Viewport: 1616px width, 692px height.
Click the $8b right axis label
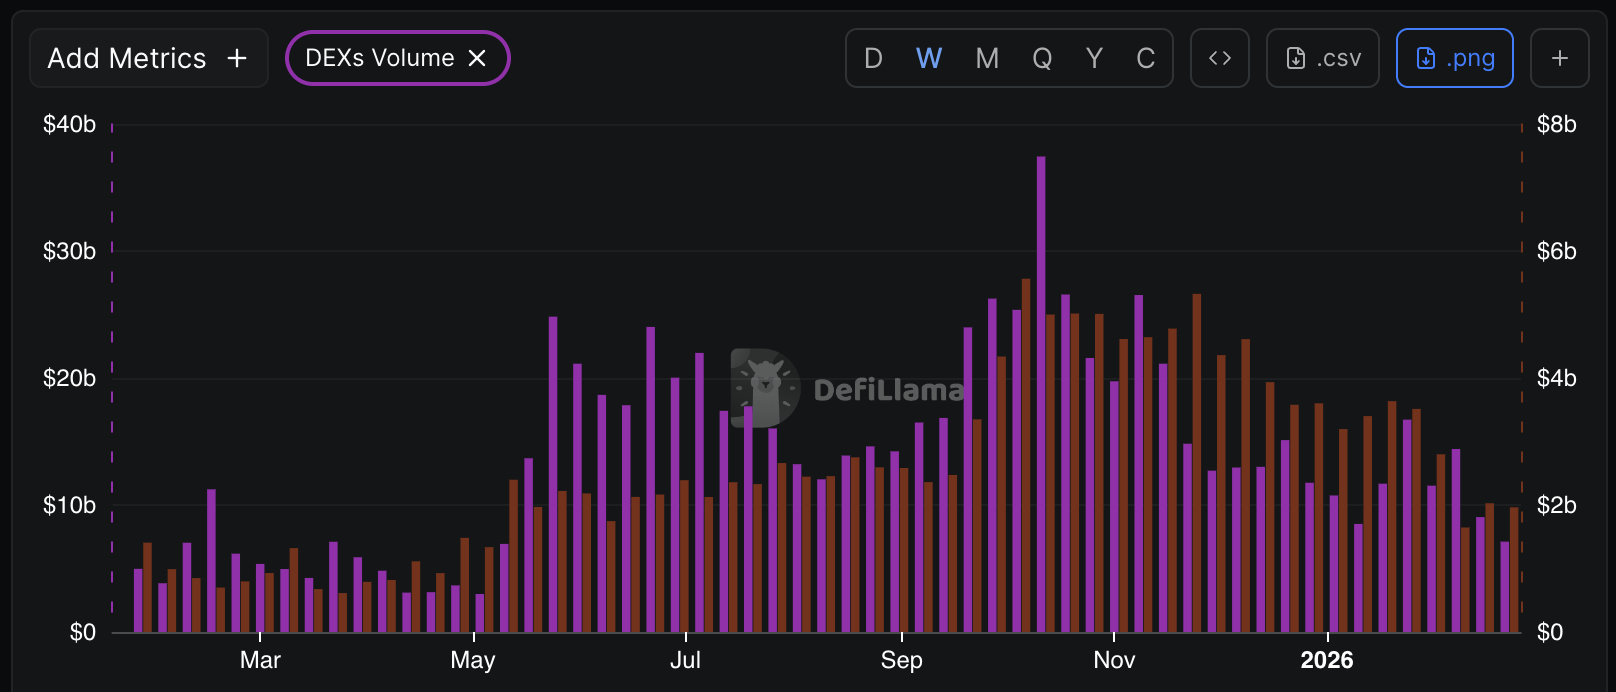click(1556, 124)
